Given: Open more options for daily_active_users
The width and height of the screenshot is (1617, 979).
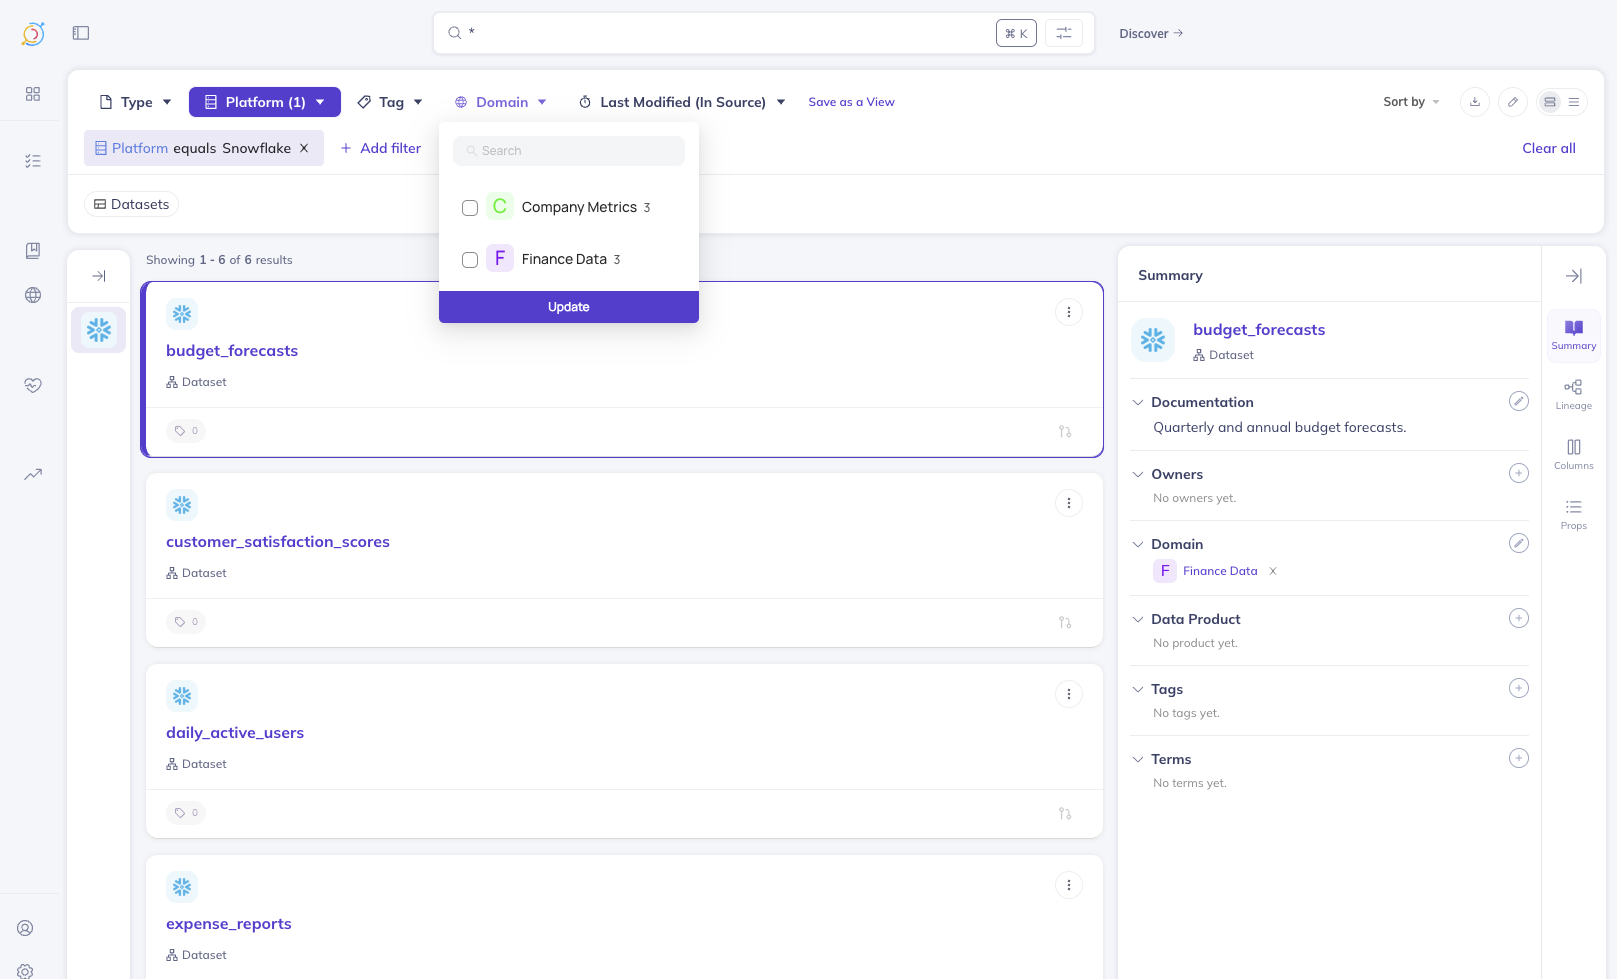Looking at the screenshot, I should coord(1069,694).
